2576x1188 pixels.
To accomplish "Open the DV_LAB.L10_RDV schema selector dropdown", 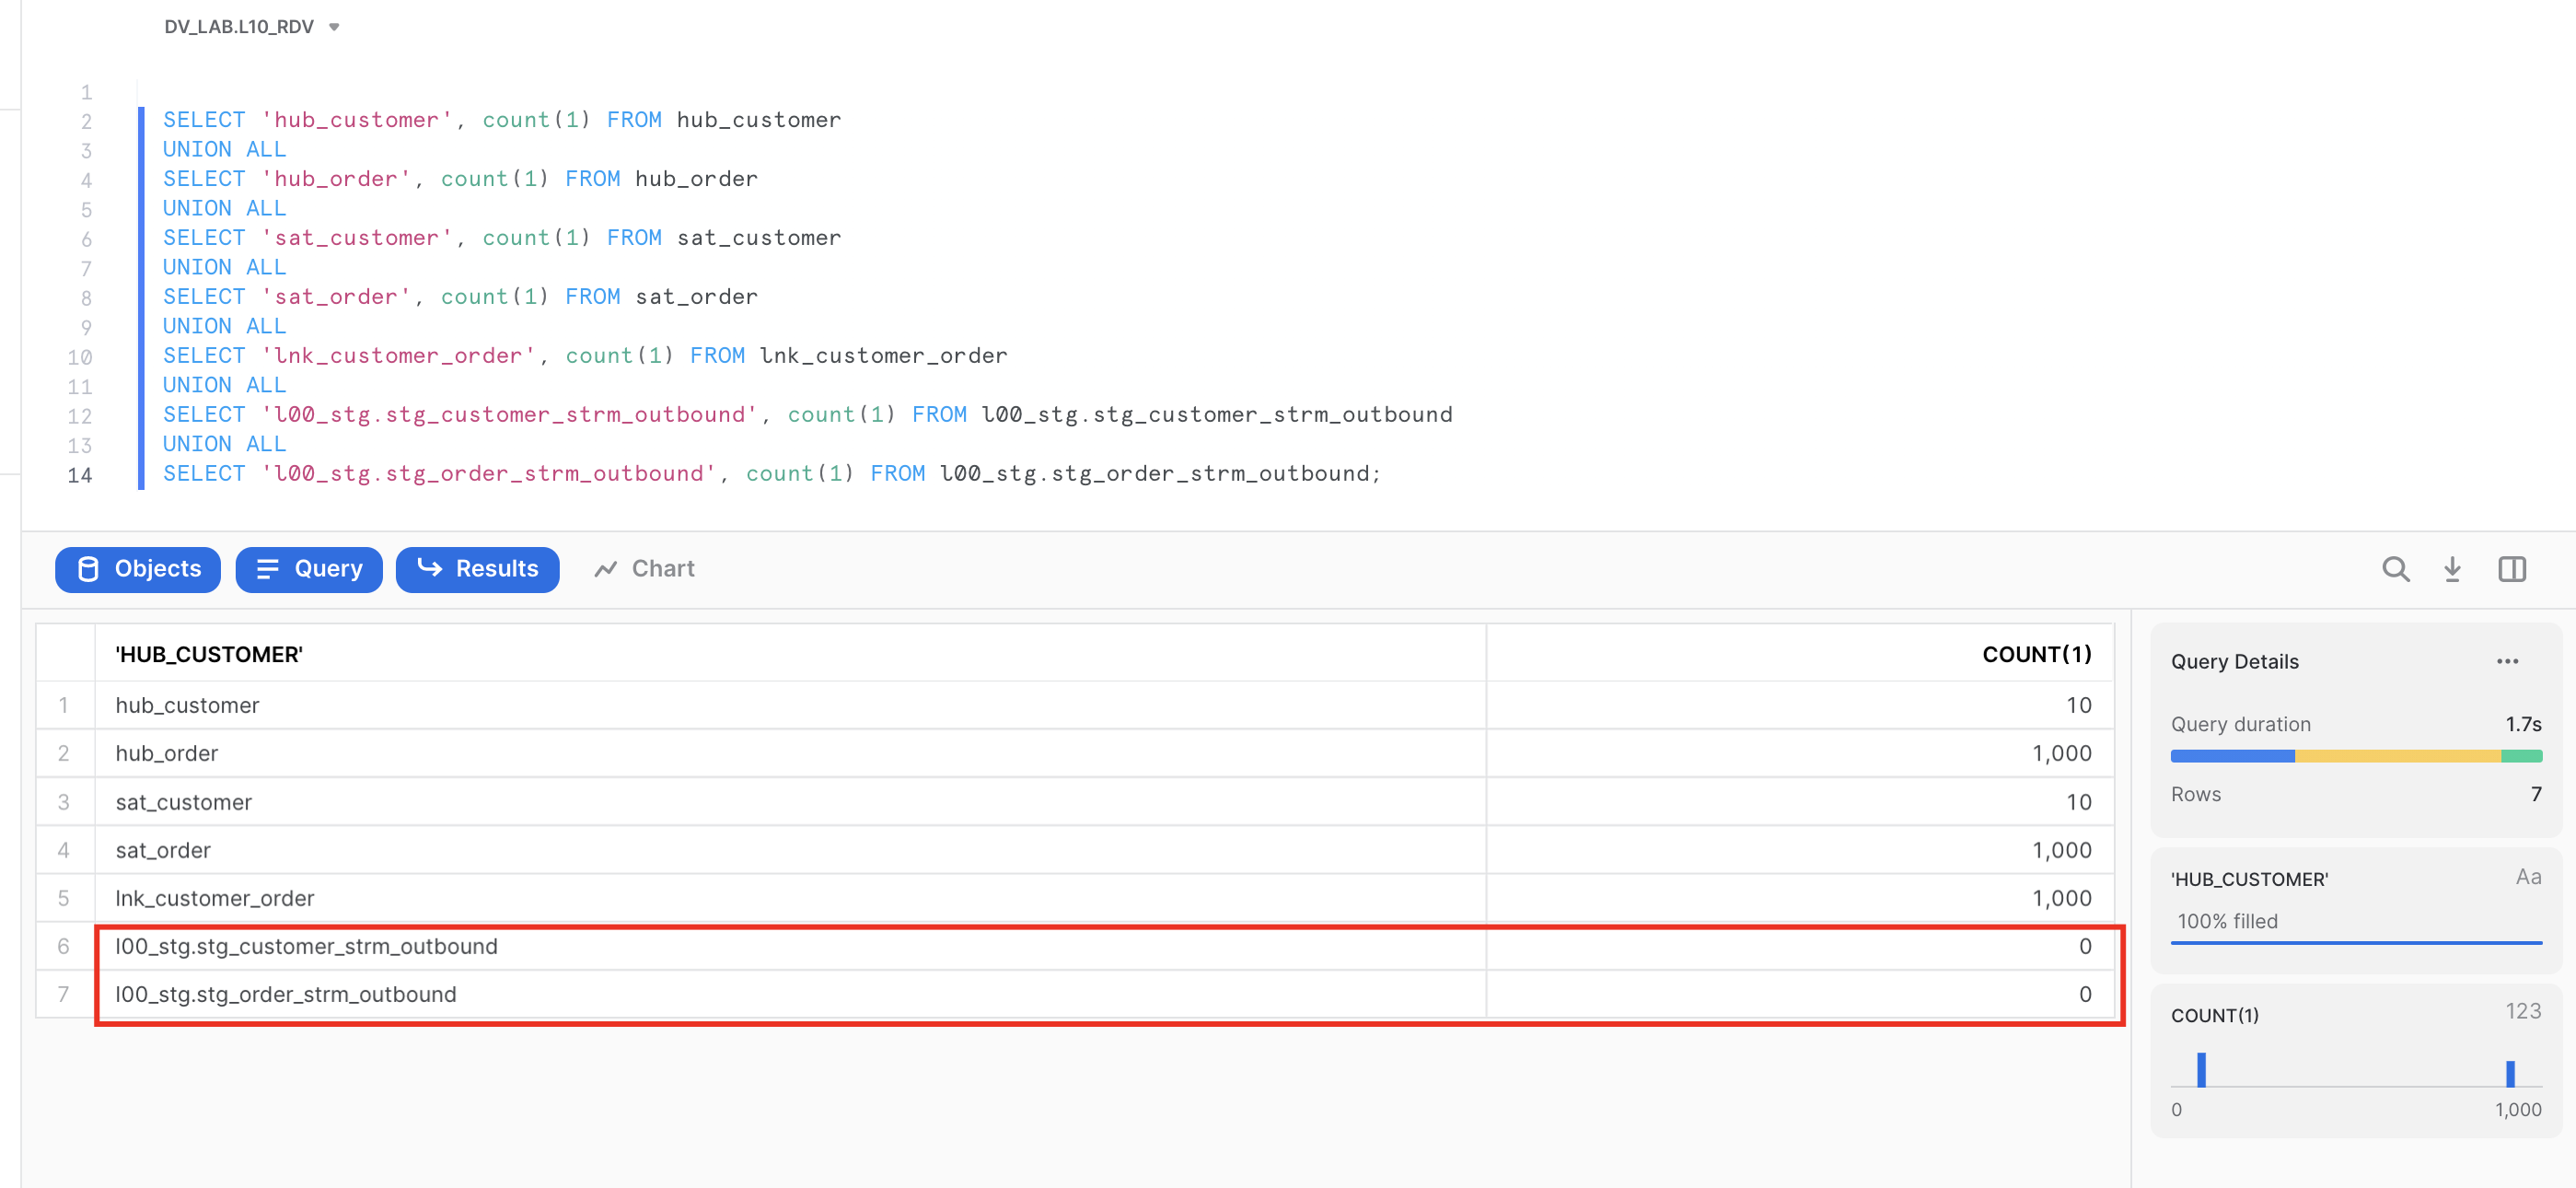I will click(334, 27).
